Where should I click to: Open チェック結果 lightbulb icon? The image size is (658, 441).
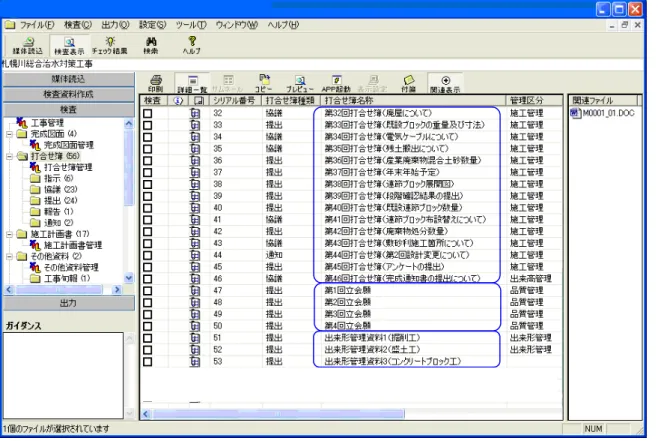pyautogui.click(x=110, y=45)
